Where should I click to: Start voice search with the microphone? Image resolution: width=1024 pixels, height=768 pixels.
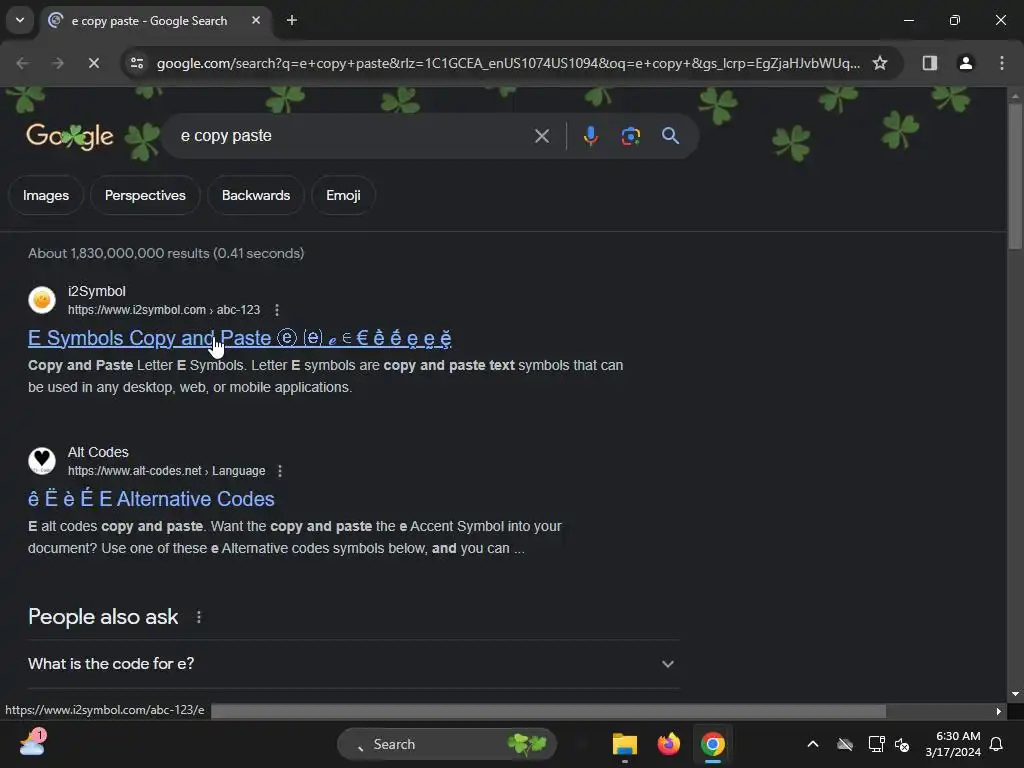(x=590, y=136)
